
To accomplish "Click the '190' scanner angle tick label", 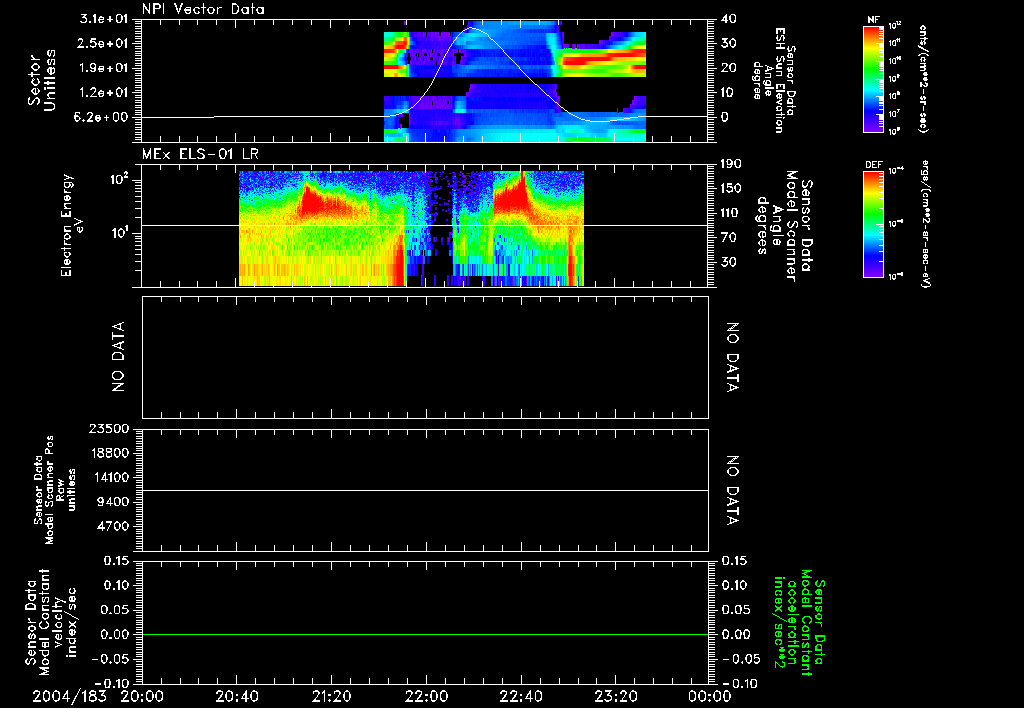I will (731, 164).
